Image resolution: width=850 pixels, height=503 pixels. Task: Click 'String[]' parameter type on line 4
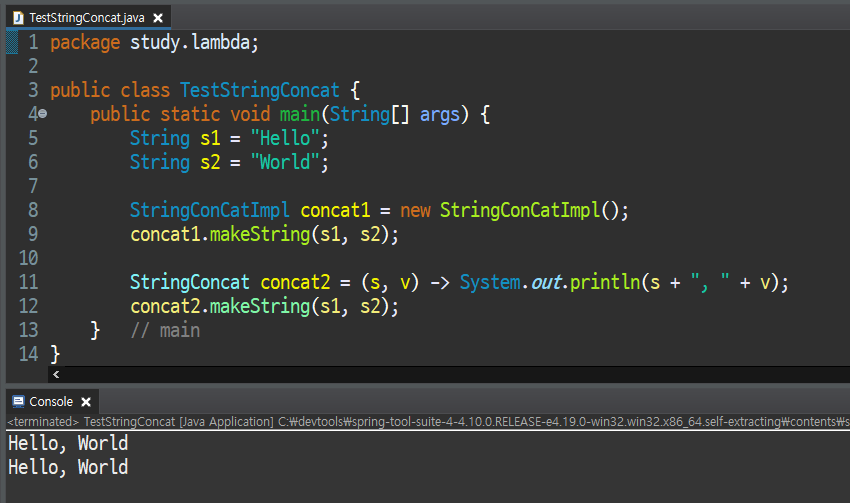click(369, 114)
